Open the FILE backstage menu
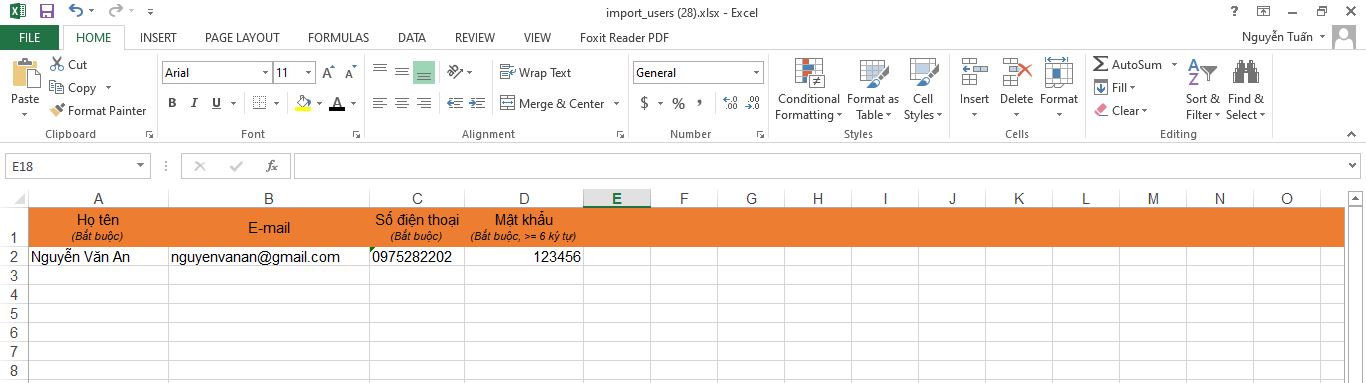1366x383 pixels. pyautogui.click(x=30, y=38)
